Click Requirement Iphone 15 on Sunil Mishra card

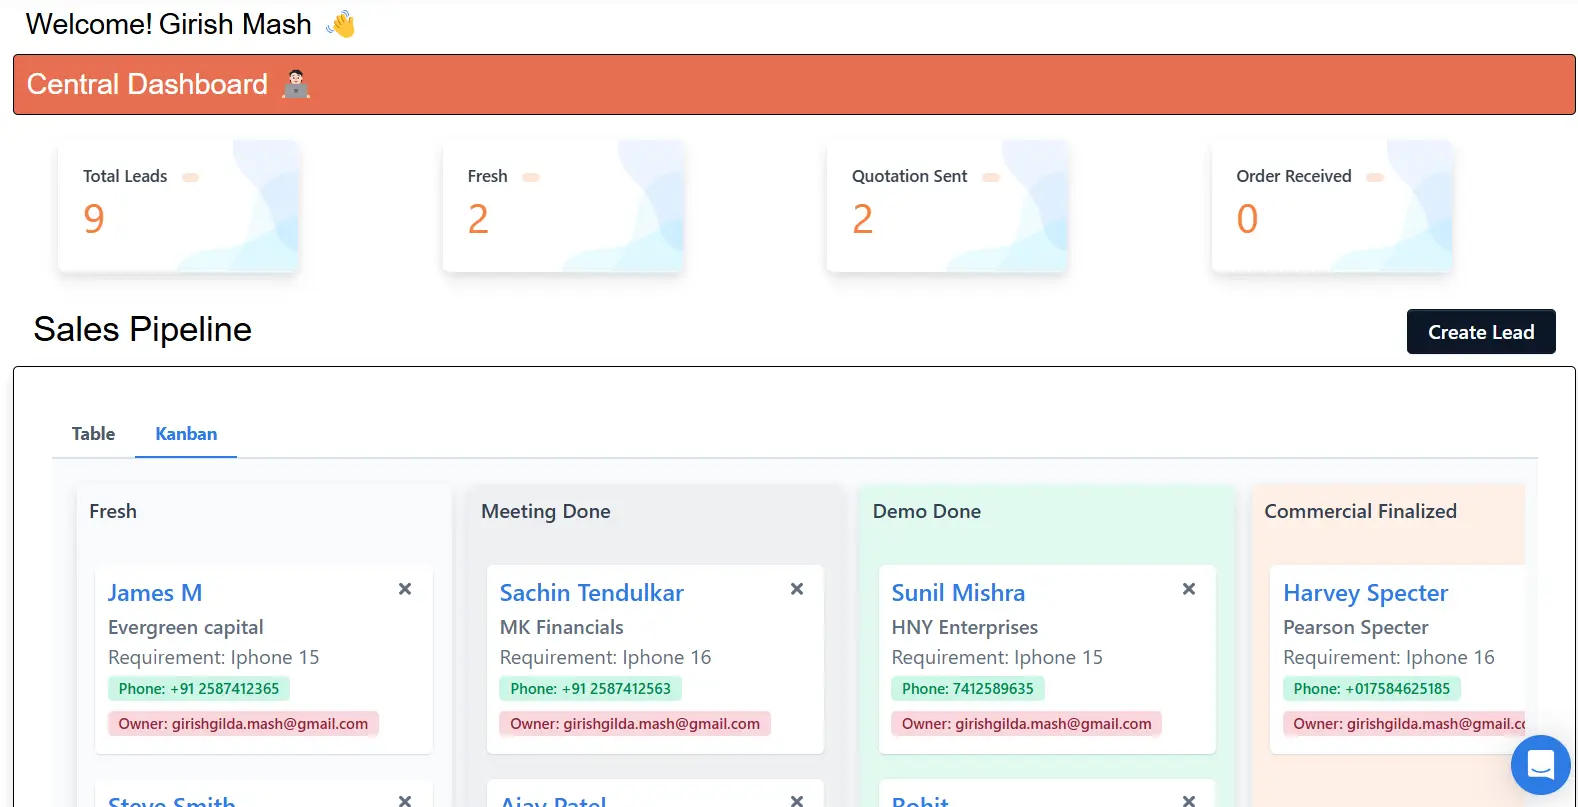tap(997, 657)
